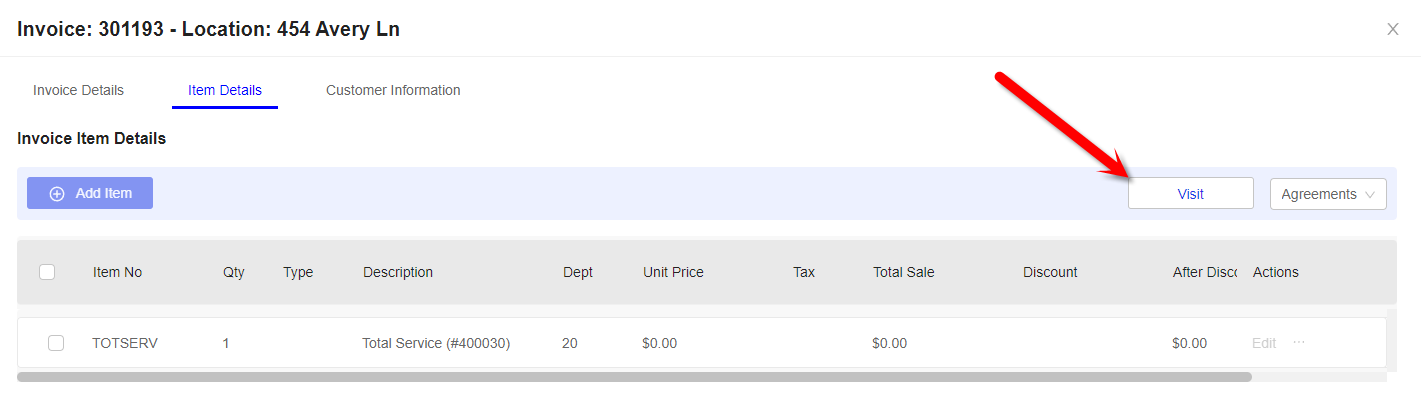Image resolution: width=1425 pixels, height=396 pixels.
Task: Click the Add Item button
Action: 90,193
